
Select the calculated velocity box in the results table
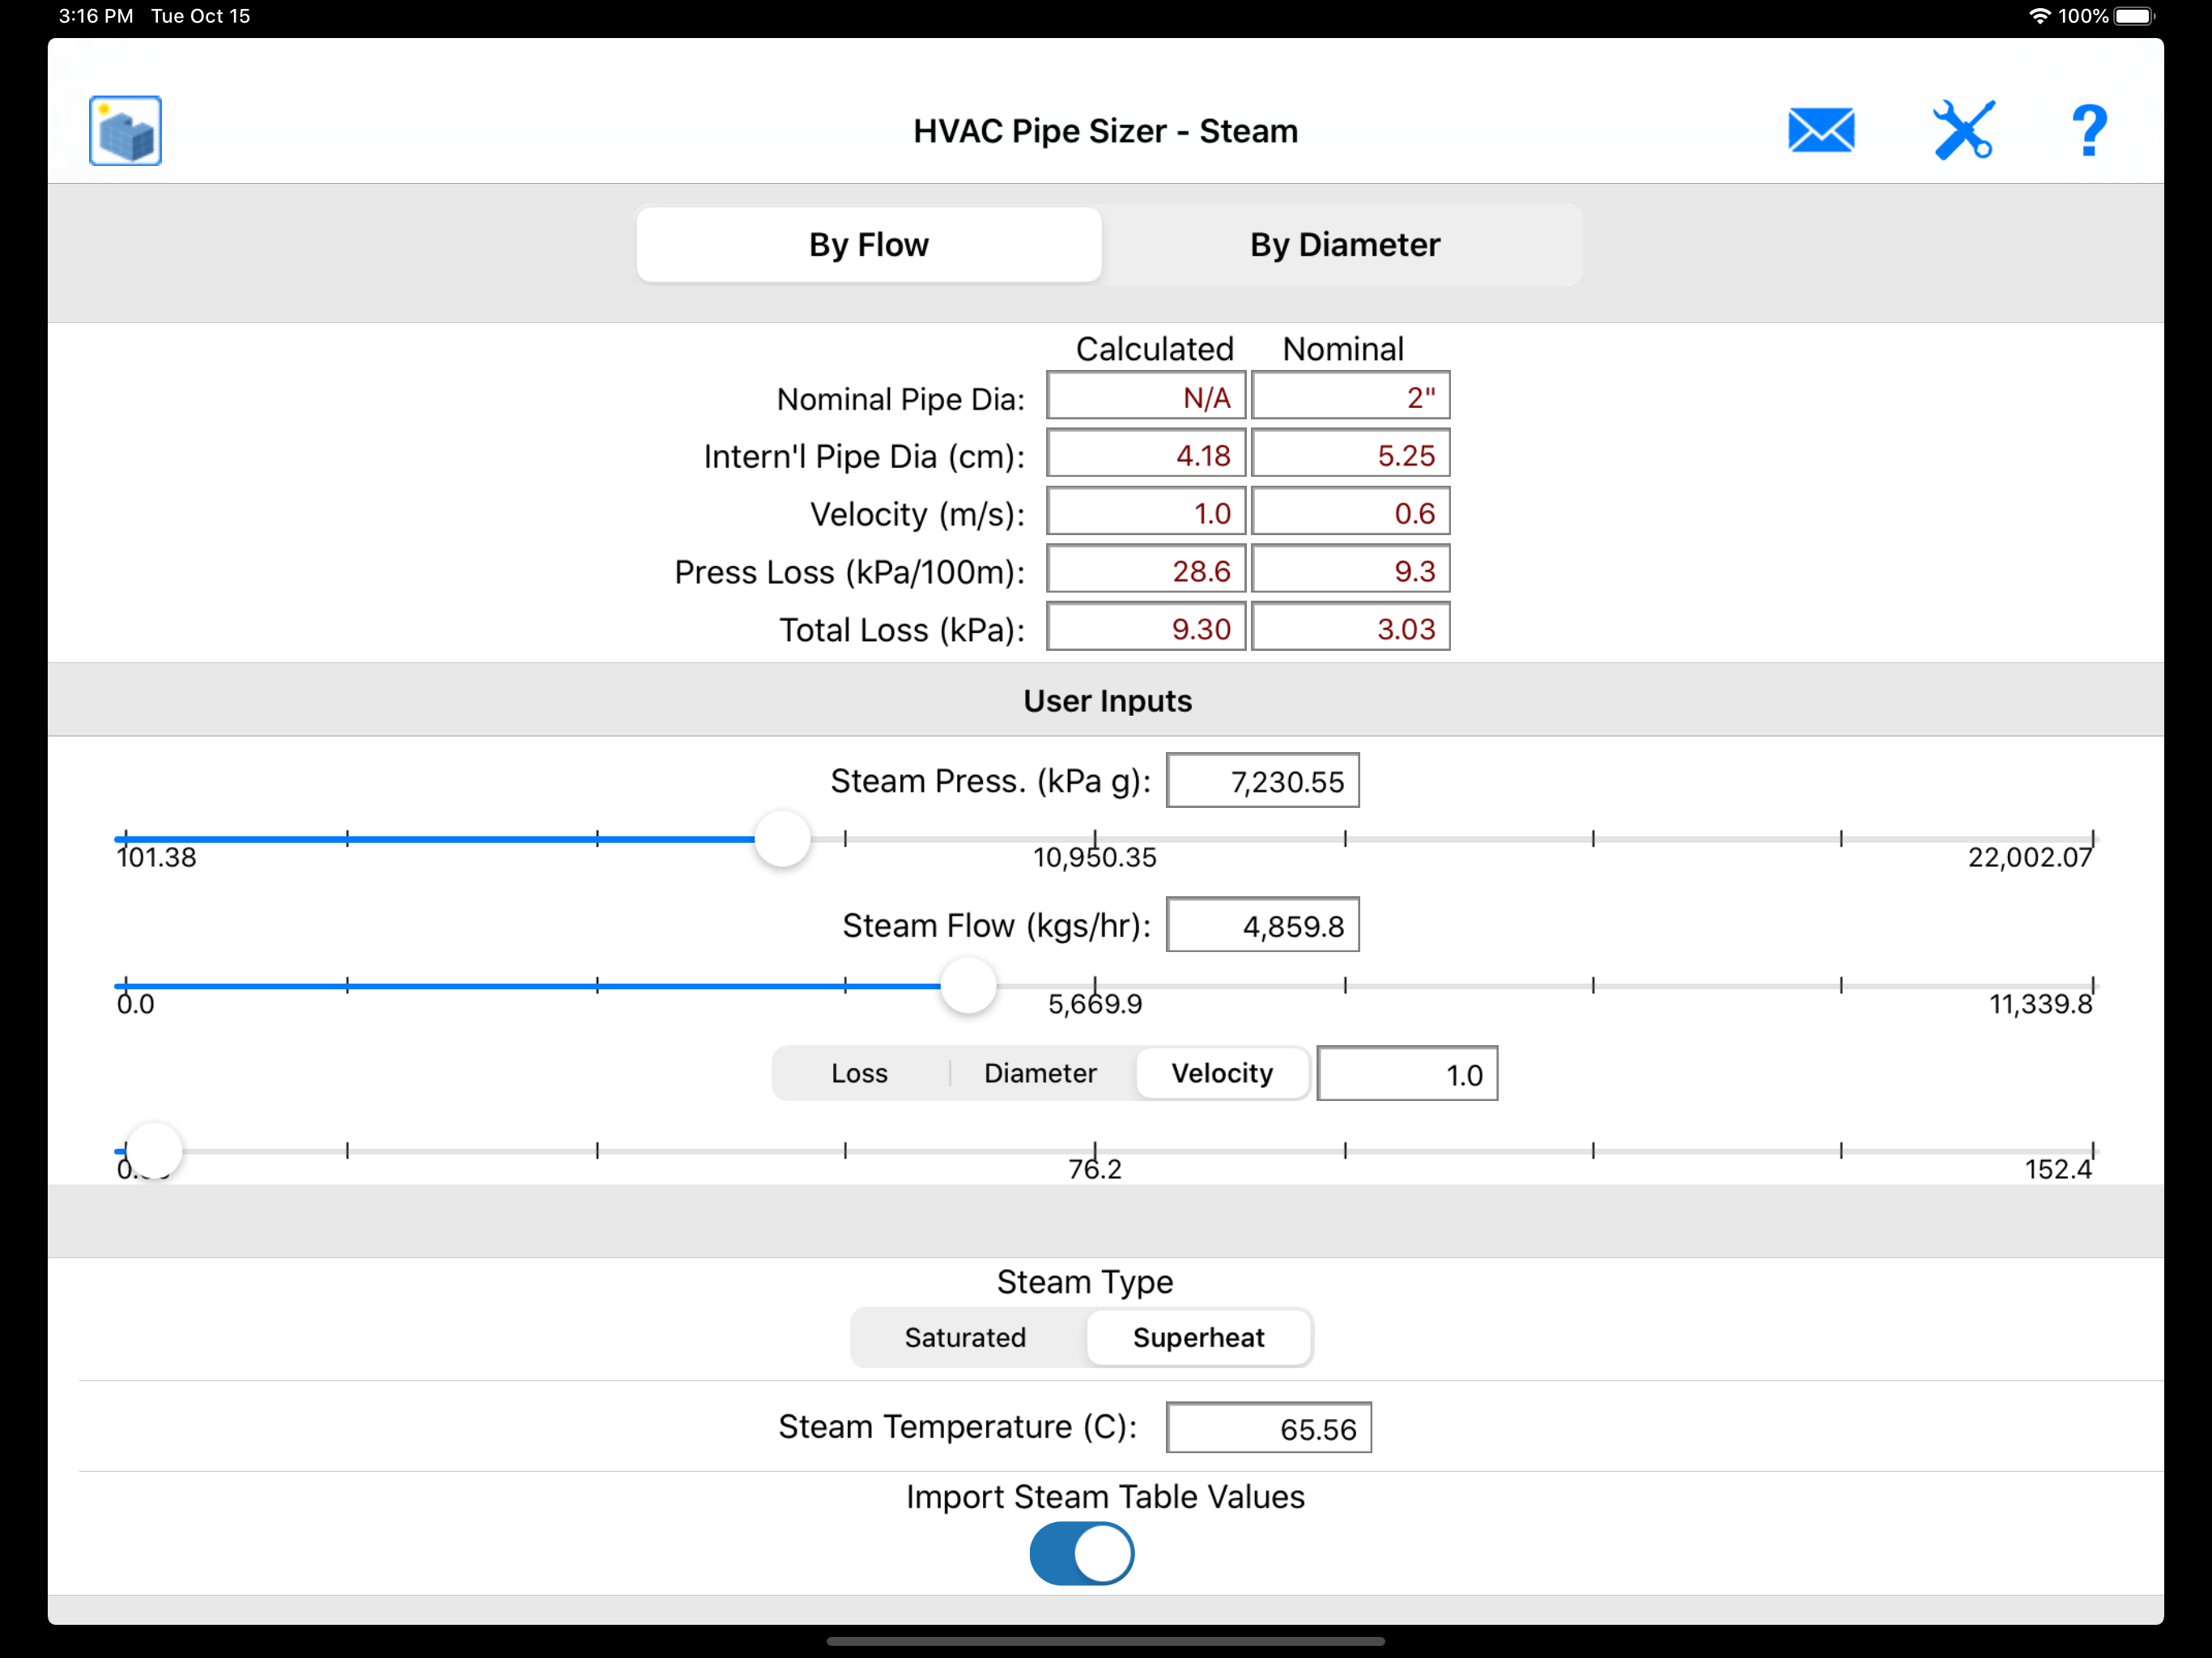[1146, 512]
